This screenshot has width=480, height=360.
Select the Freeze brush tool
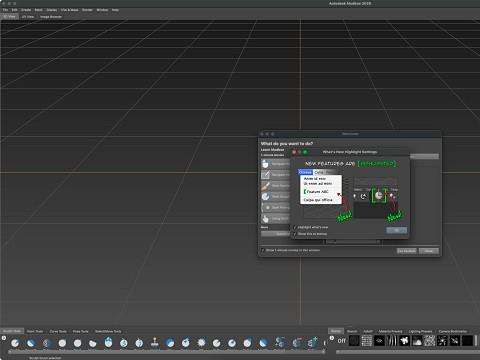click(280, 342)
